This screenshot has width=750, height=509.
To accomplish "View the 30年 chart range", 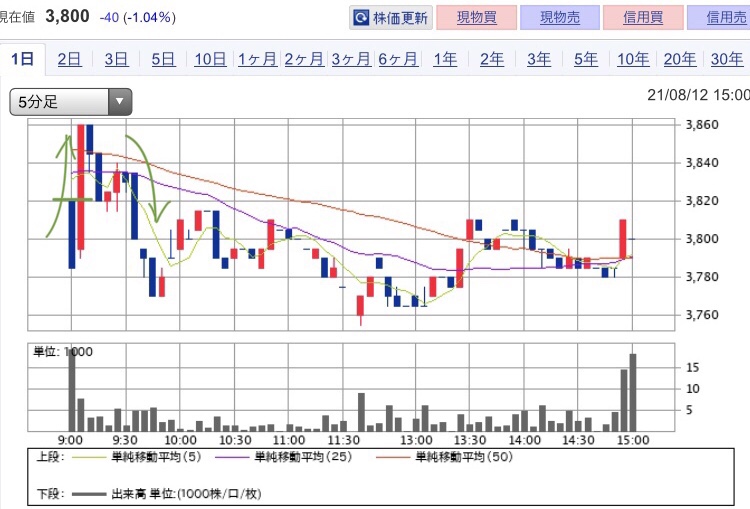I will [727, 59].
